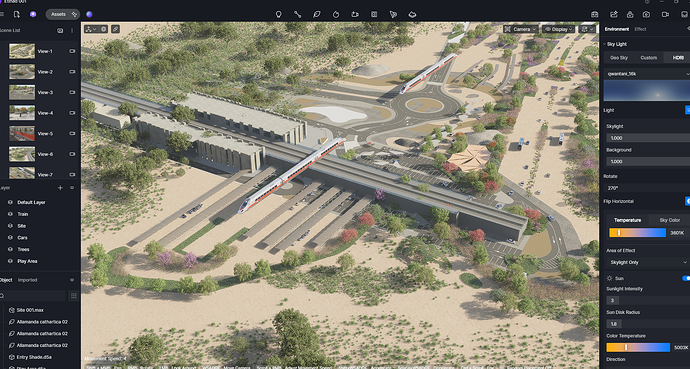Click the HDRI sky preview image

pos(647,91)
